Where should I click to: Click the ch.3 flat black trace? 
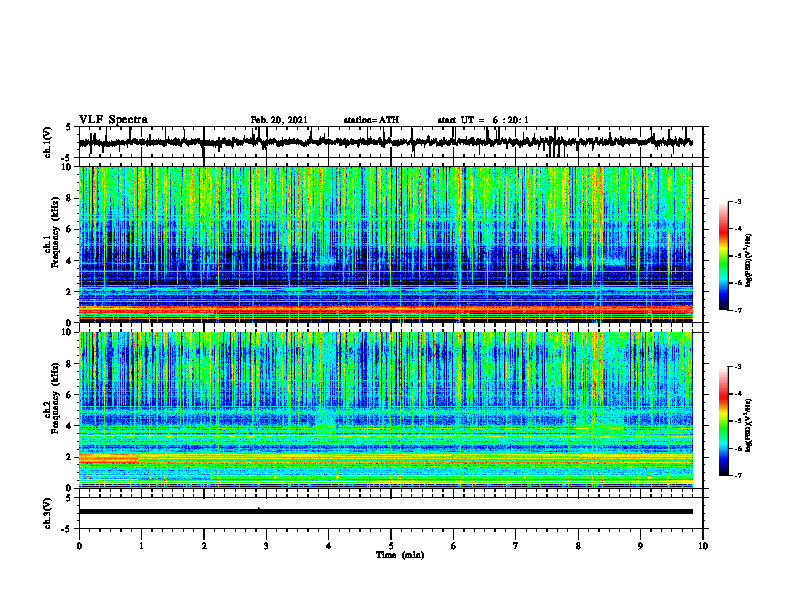(x=386, y=512)
